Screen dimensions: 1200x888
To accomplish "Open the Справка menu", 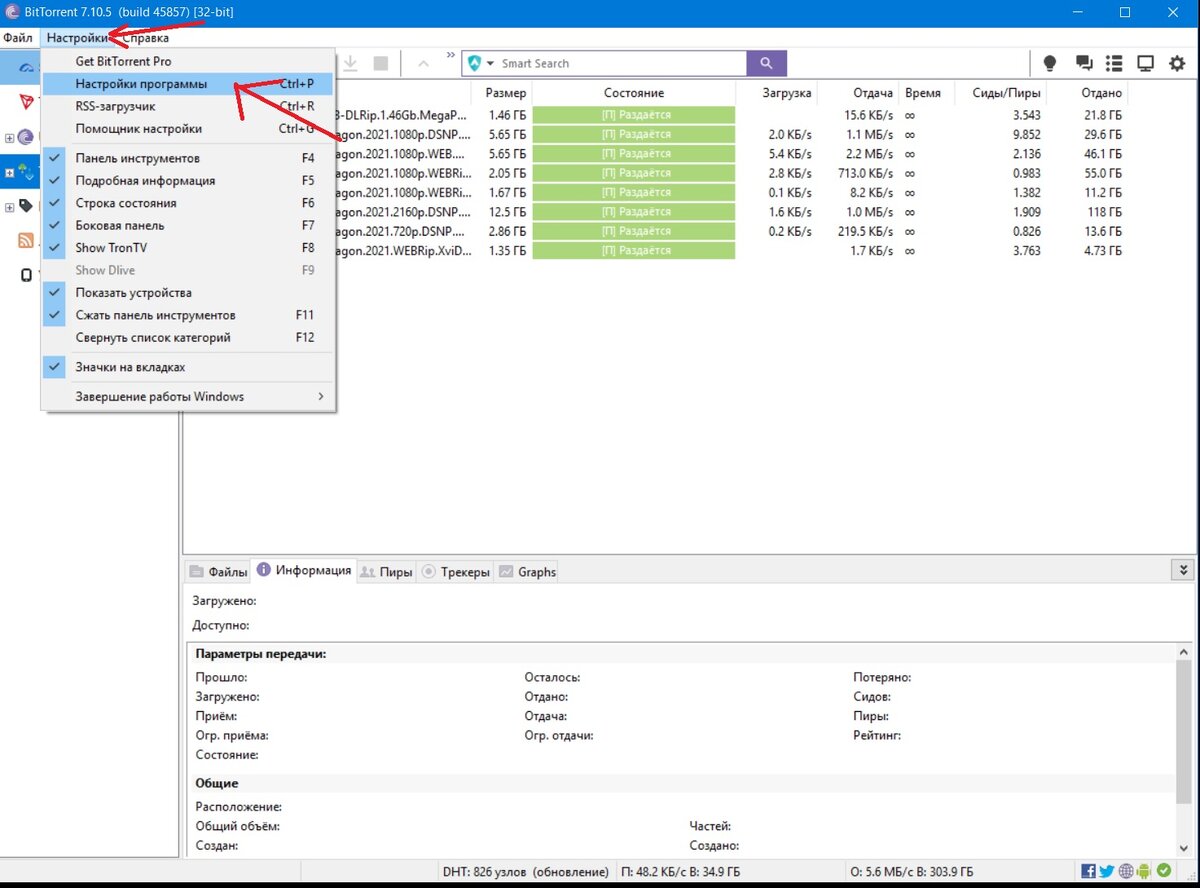I will pyautogui.click(x=145, y=38).
